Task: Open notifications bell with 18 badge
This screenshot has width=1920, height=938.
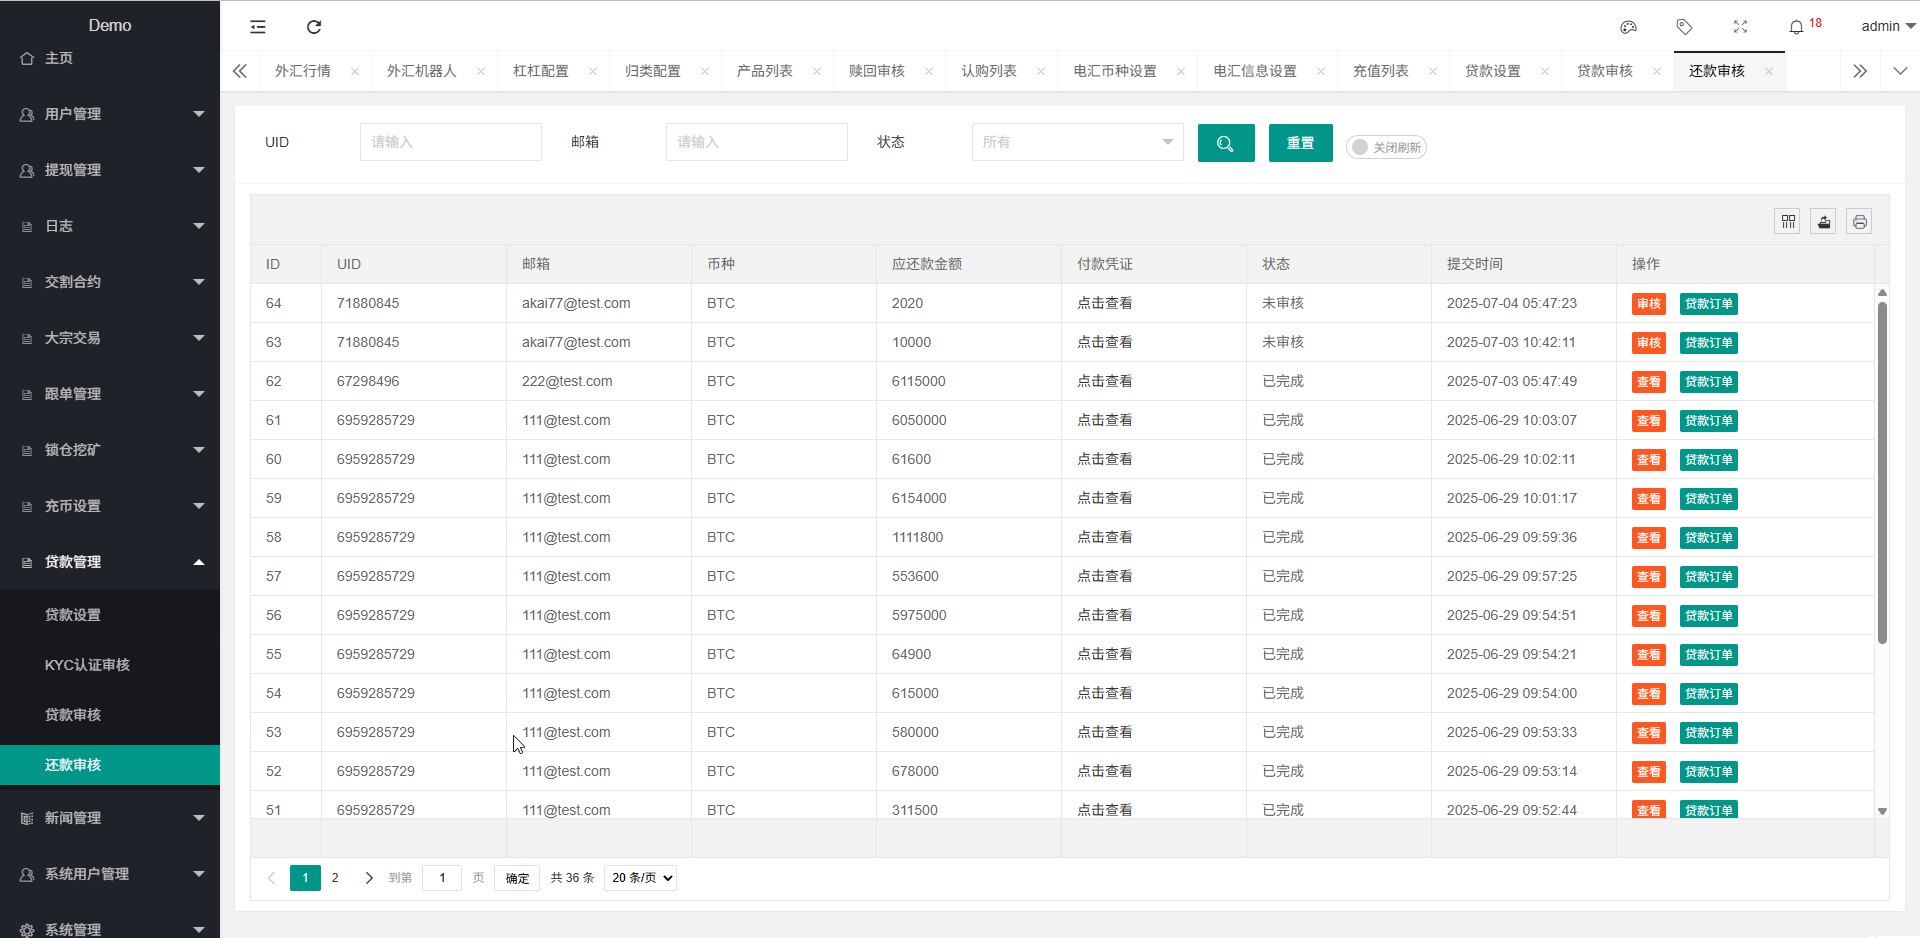Action: coord(1797,27)
